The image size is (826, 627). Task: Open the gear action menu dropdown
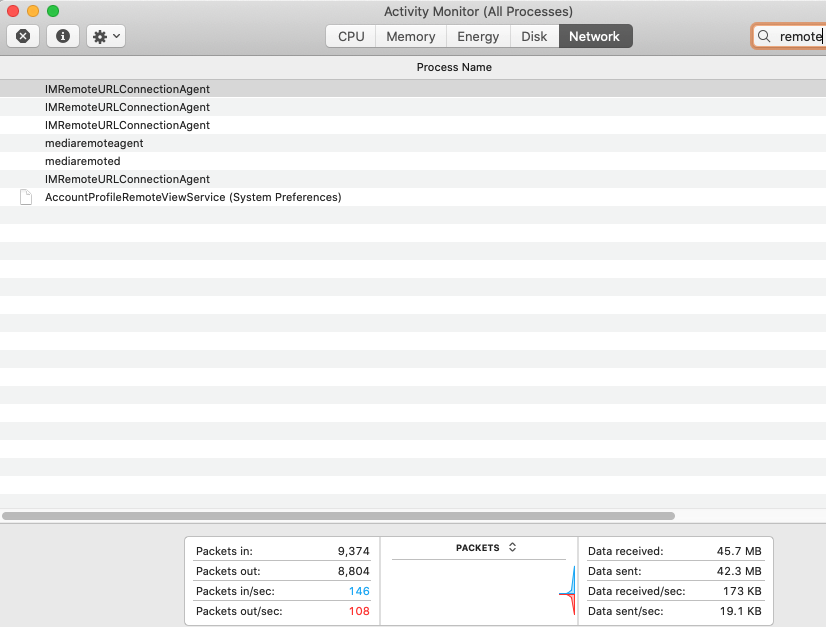pos(106,36)
